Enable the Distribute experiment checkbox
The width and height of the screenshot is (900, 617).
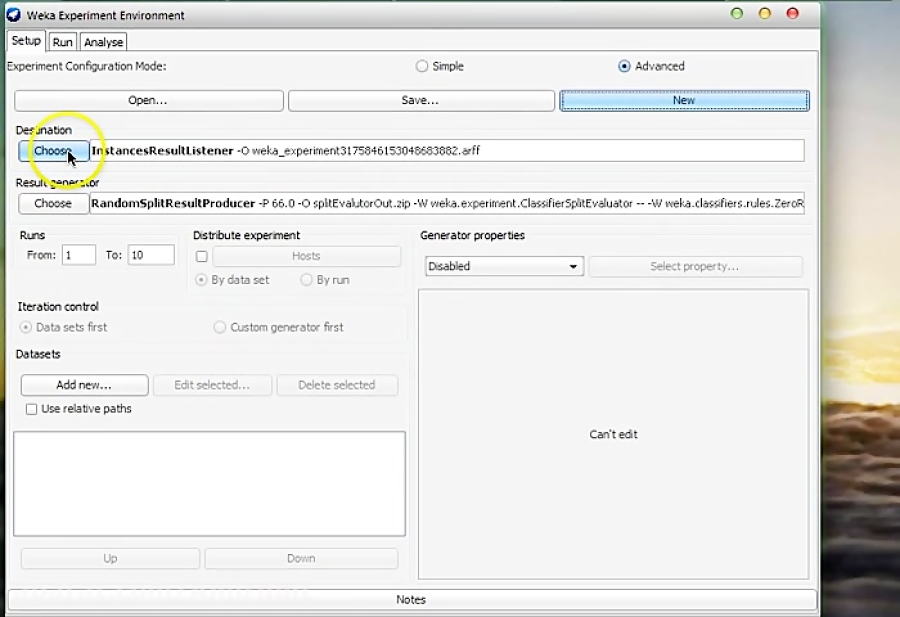click(202, 256)
